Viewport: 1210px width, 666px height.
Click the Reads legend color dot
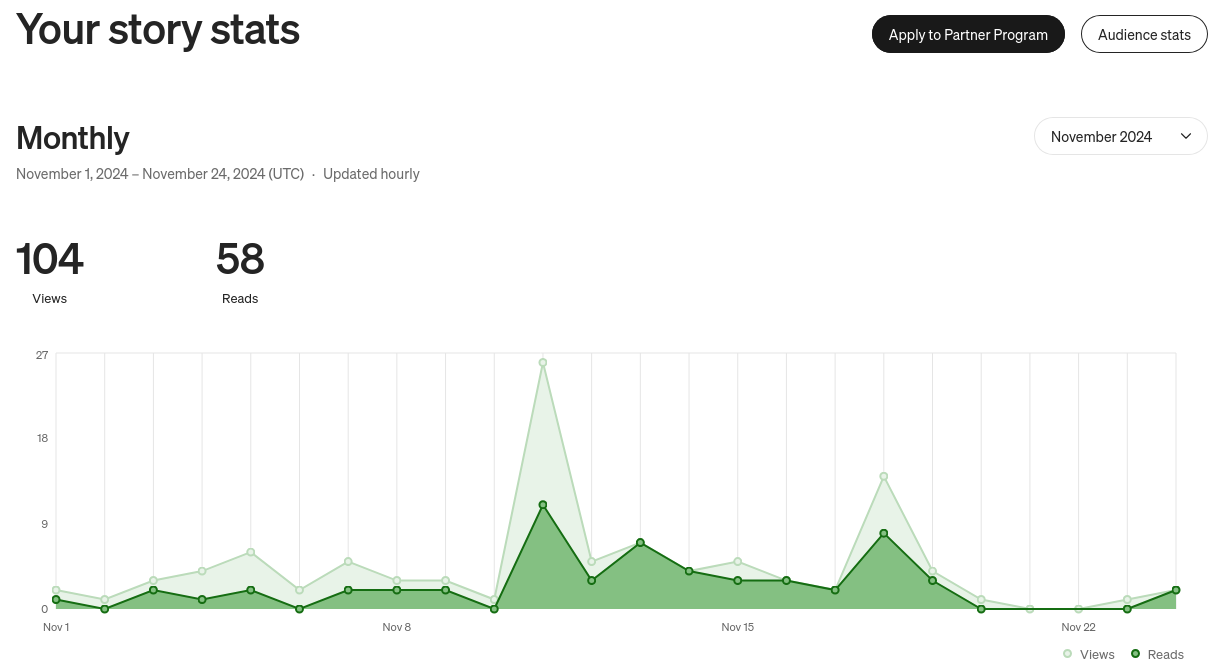pos(1135,654)
